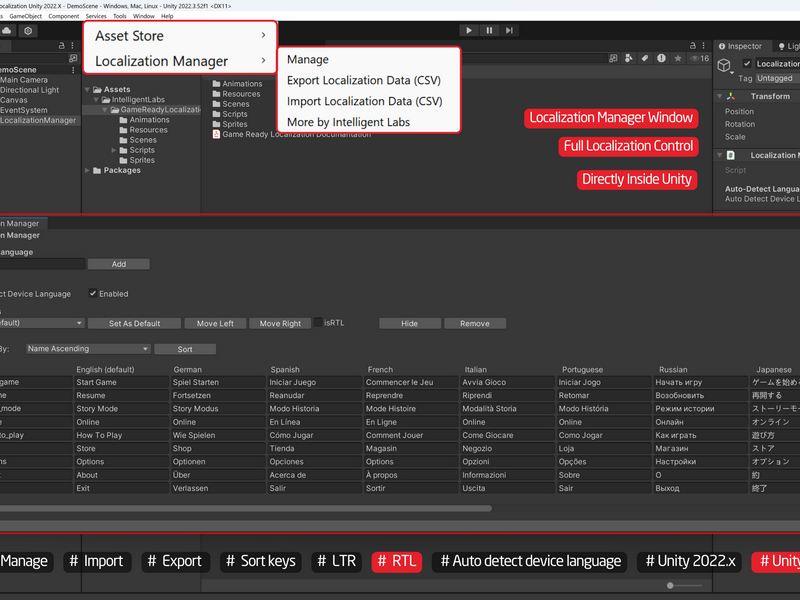Click the Remove language button
The height and width of the screenshot is (600, 800).
coord(475,323)
